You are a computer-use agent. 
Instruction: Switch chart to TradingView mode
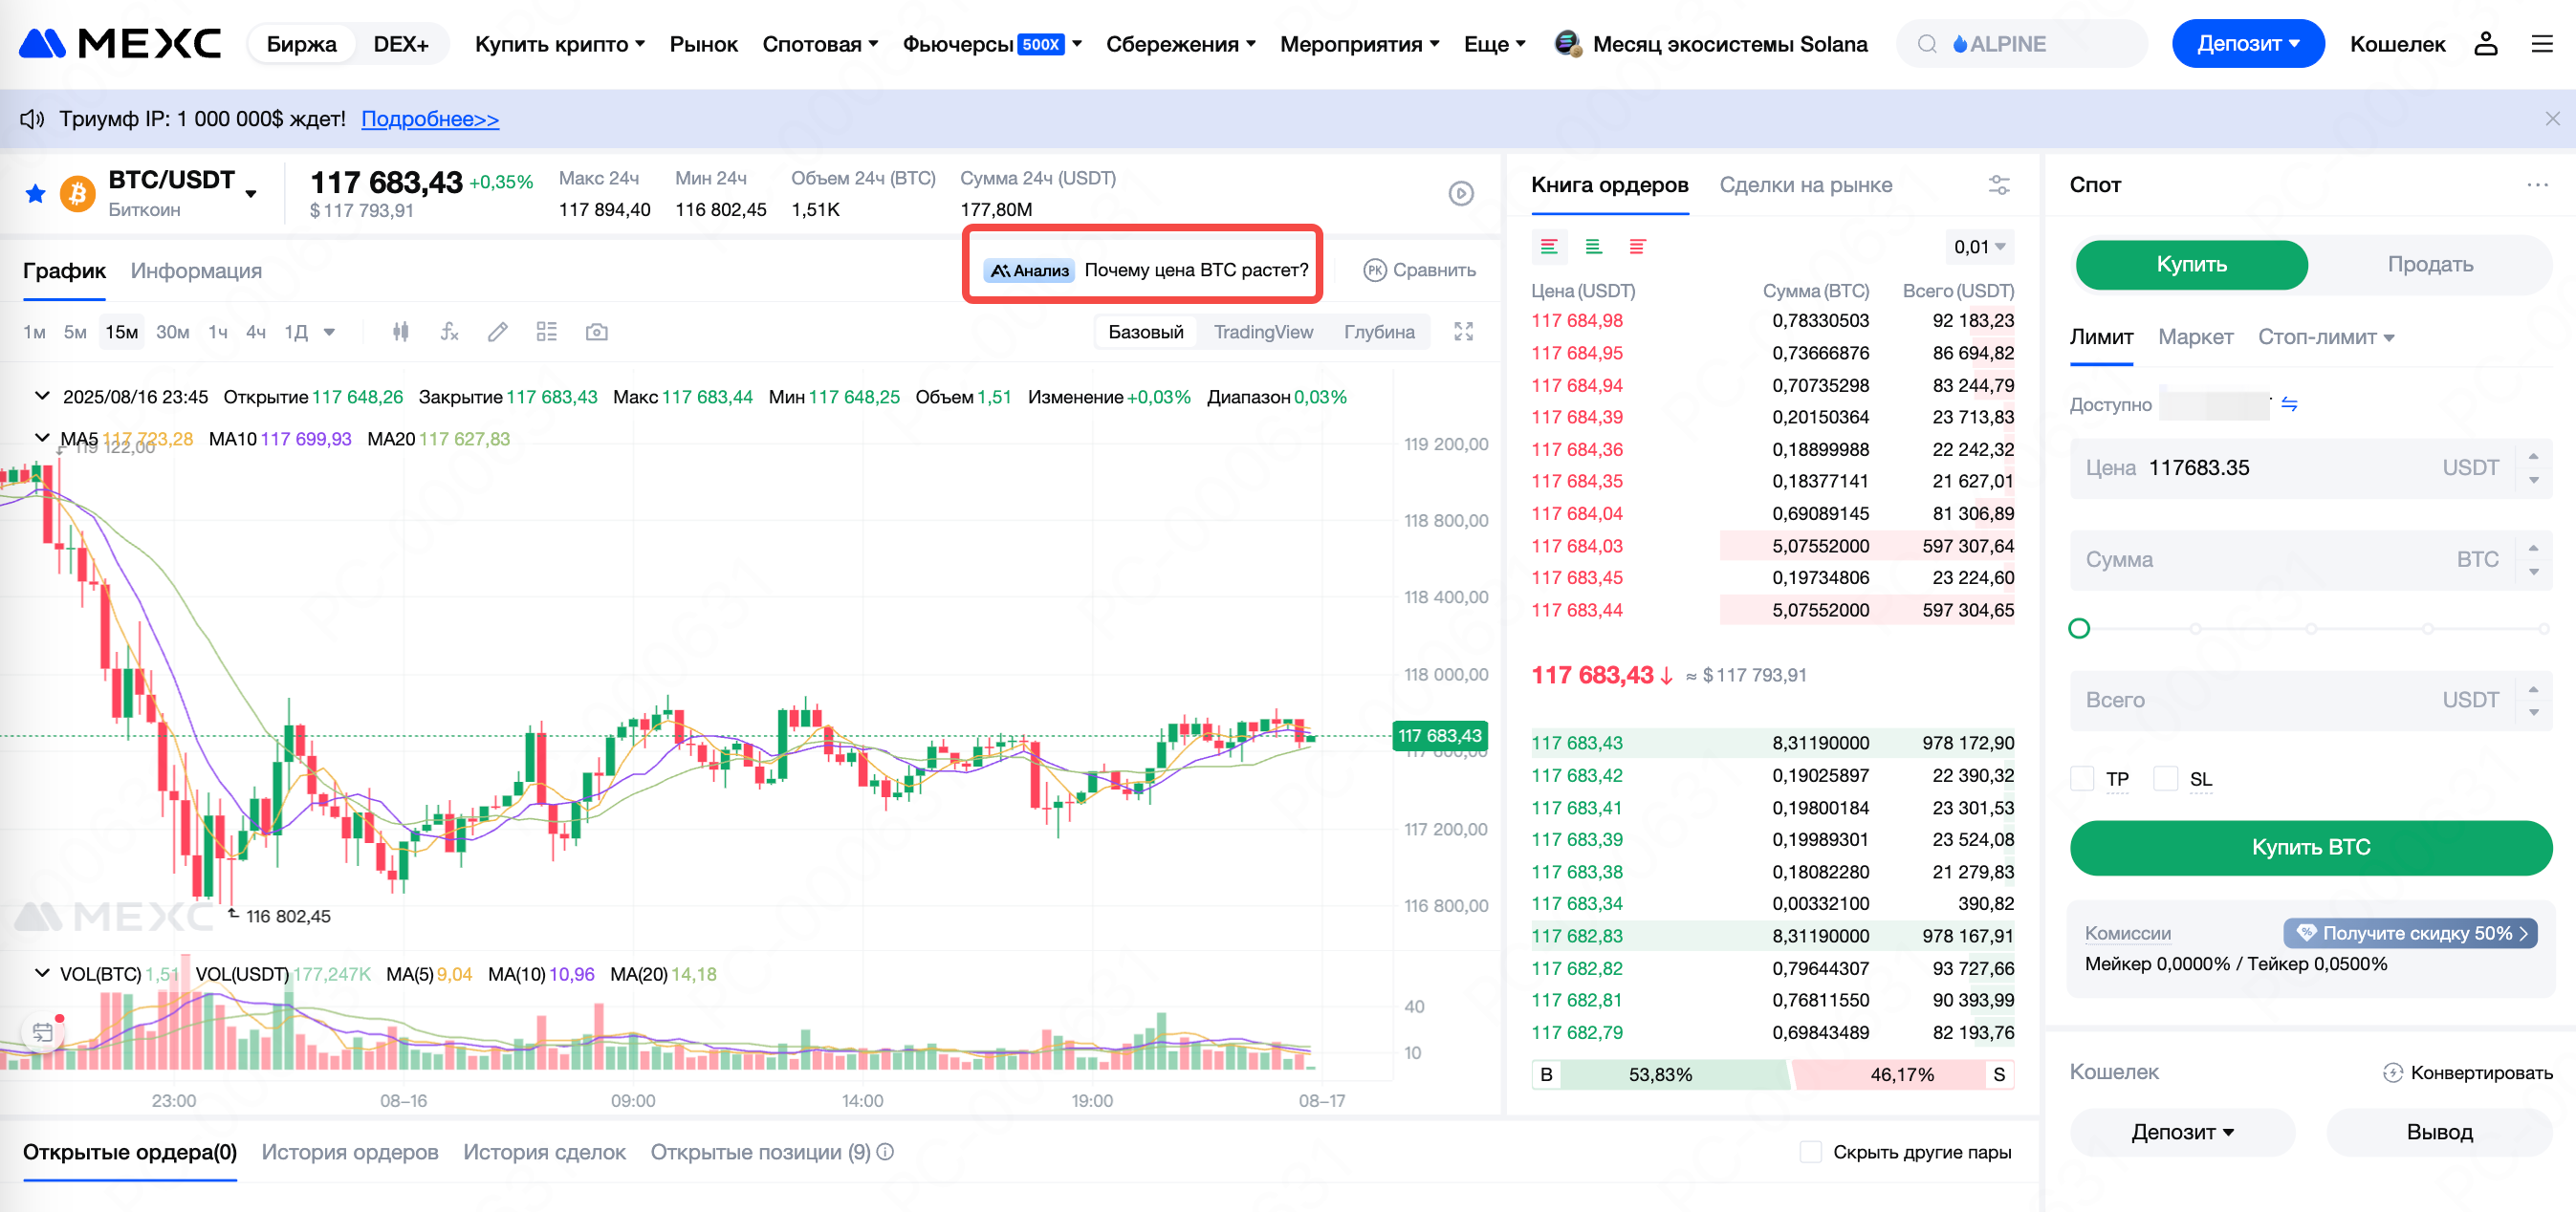pos(1263,332)
